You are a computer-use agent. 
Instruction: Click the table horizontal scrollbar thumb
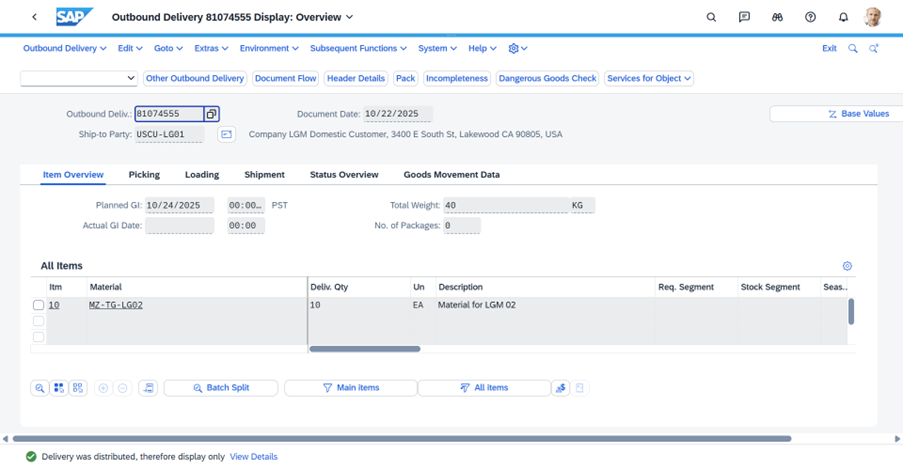click(365, 349)
